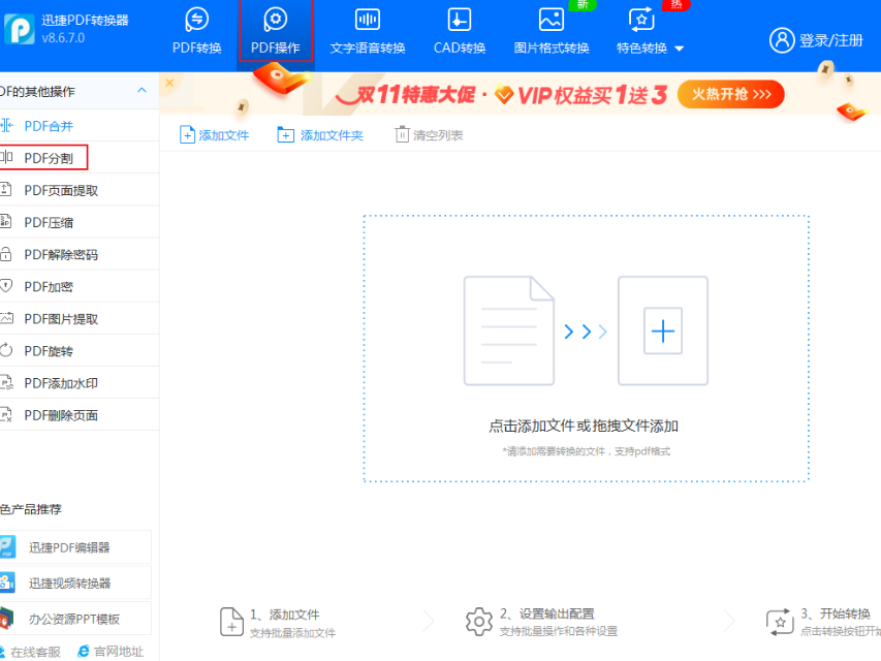Open 官网地址 website link
Viewport: 881px width, 661px height.
pos(110,651)
